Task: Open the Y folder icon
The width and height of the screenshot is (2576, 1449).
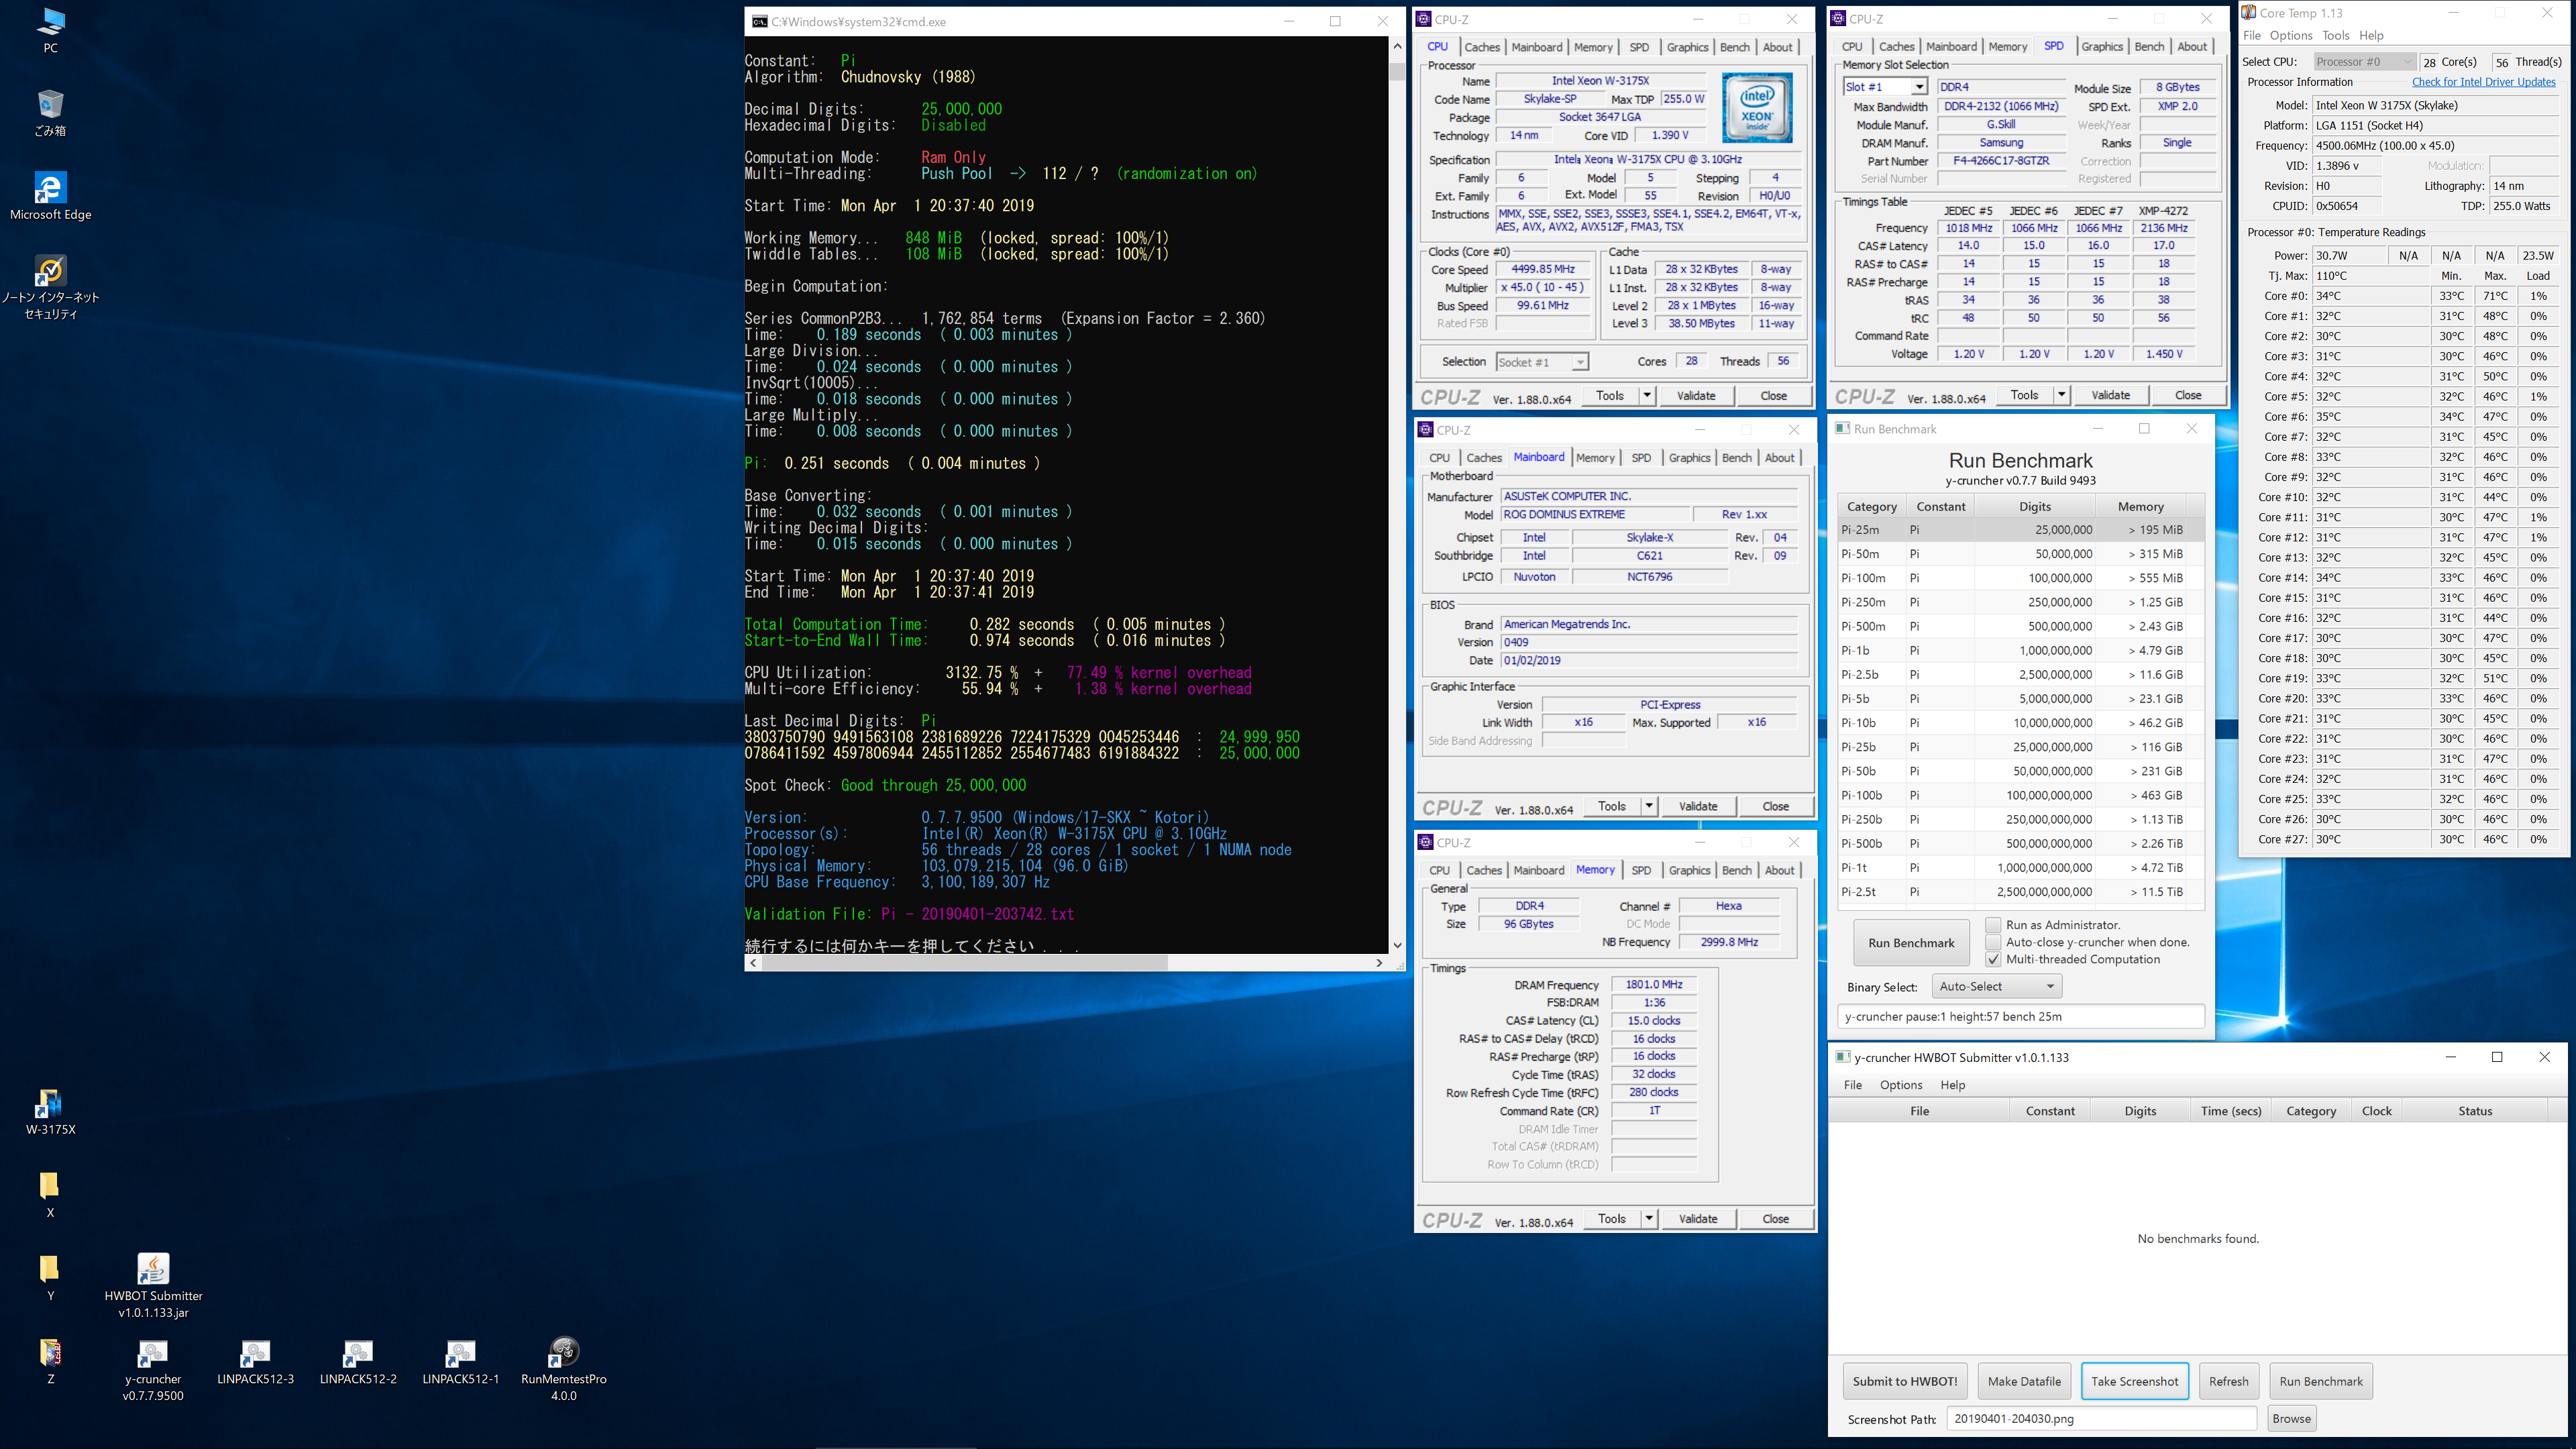Action: click(x=50, y=1278)
